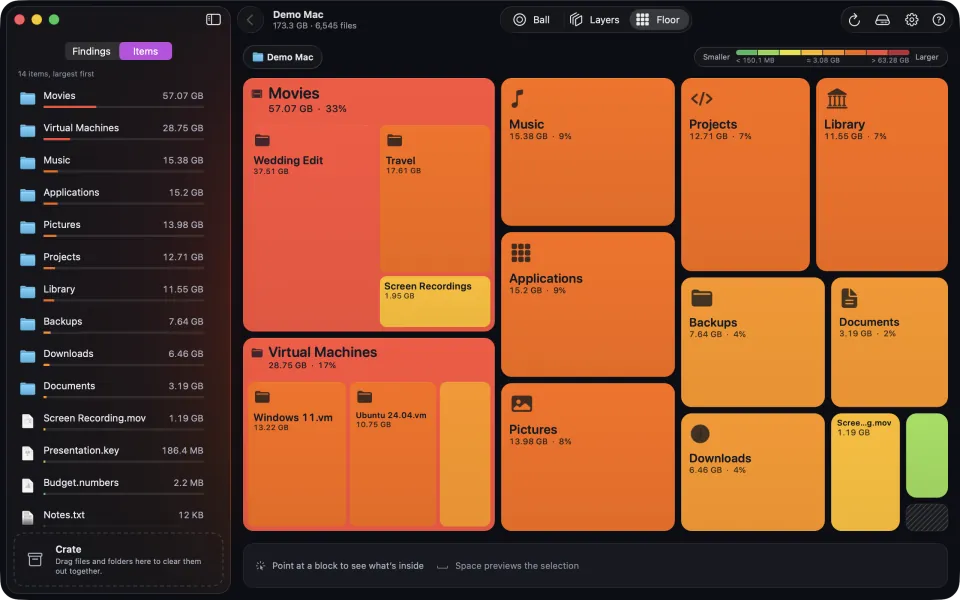The height and width of the screenshot is (600, 960).
Task: Click the code brackets icon in Projects block
Action: pyautogui.click(x=702, y=99)
